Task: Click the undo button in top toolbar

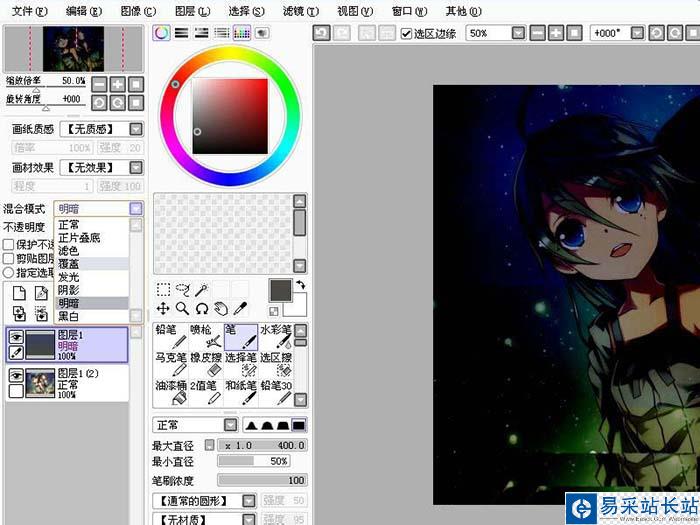Action: coord(321,33)
